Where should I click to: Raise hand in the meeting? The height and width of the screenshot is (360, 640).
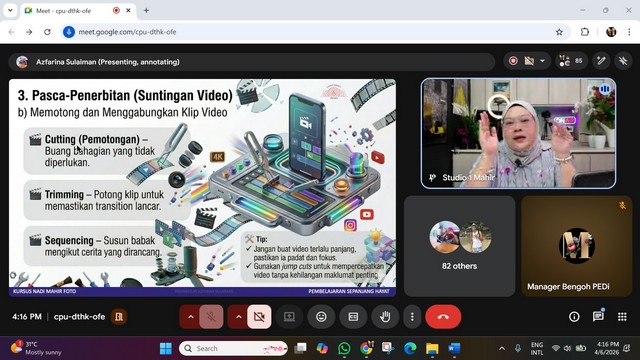(385, 317)
